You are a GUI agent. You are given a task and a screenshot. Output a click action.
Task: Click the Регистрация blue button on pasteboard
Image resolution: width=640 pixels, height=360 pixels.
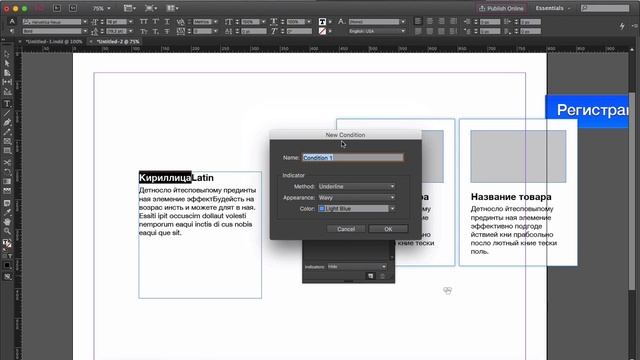pos(587,110)
